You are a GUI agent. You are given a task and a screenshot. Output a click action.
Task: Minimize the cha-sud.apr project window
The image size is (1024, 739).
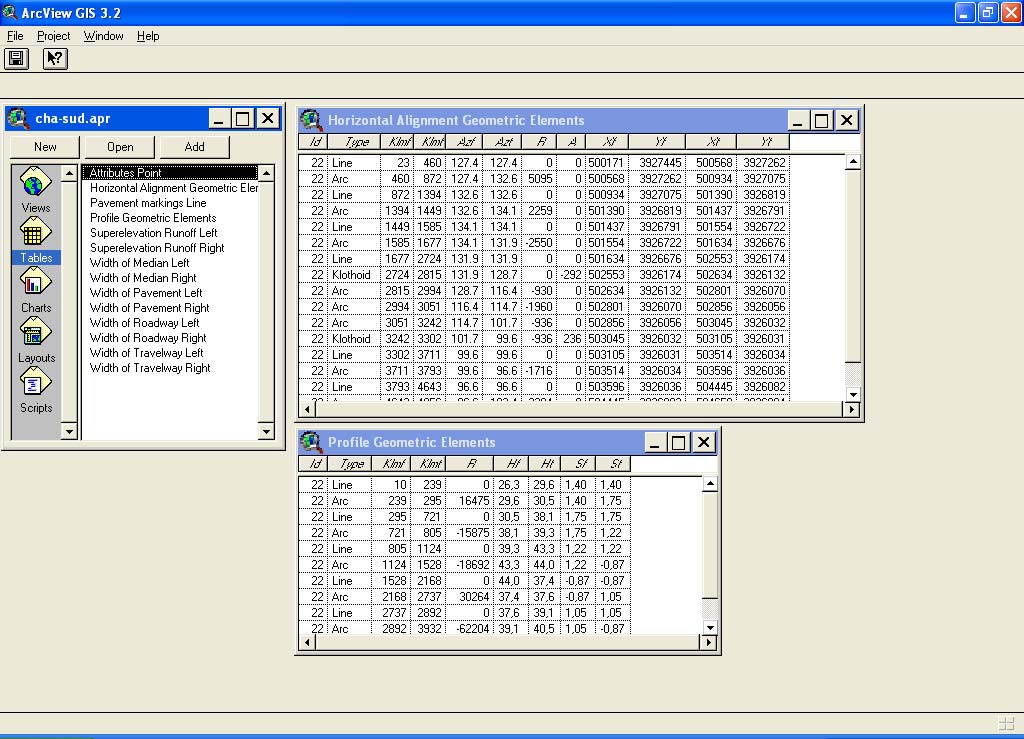click(218, 119)
